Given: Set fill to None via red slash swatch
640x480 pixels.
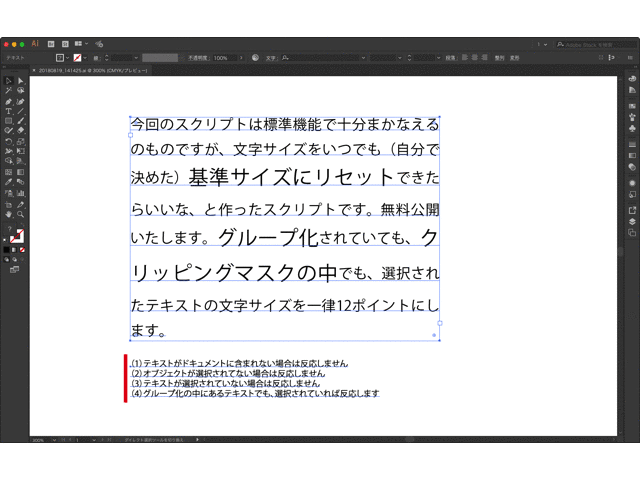Looking at the screenshot, I should pos(22,249).
